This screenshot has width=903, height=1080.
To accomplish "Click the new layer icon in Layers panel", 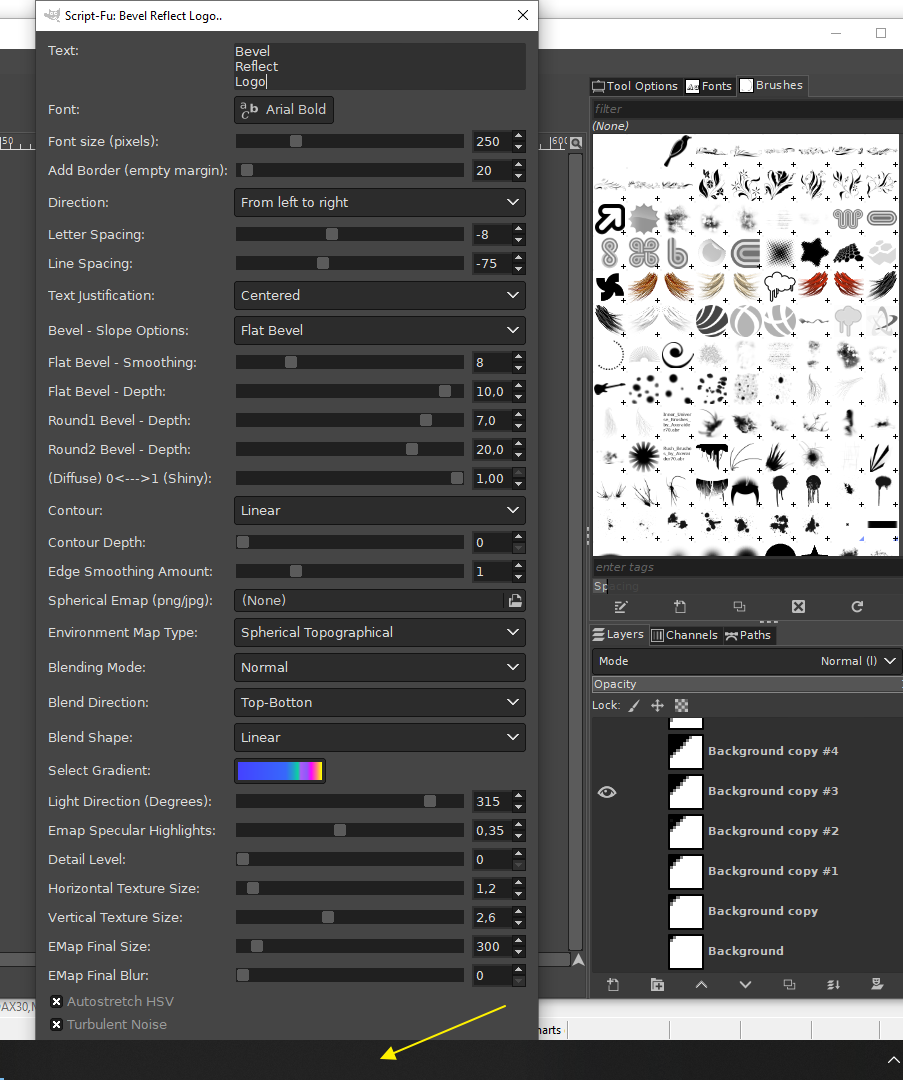I will click(613, 984).
